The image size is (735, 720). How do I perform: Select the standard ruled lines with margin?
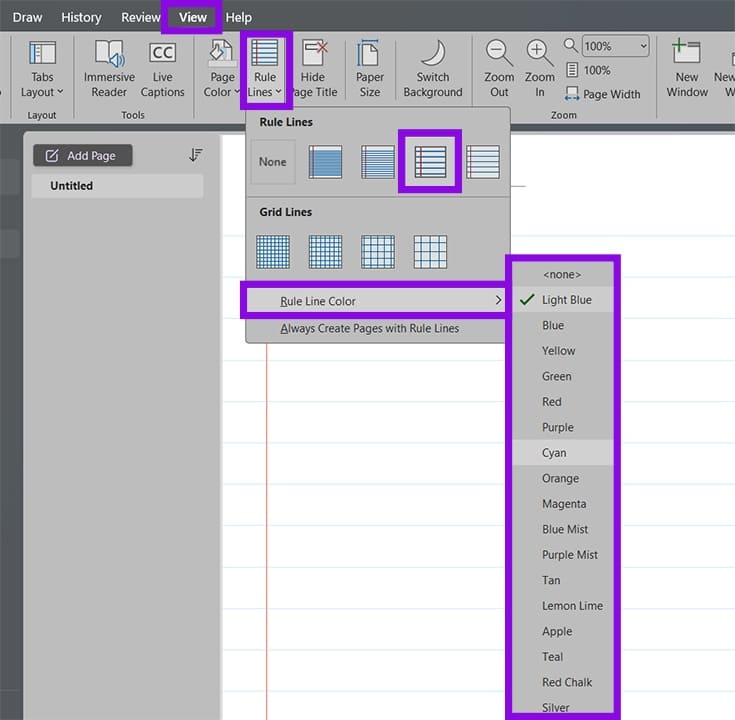[x=430, y=162]
